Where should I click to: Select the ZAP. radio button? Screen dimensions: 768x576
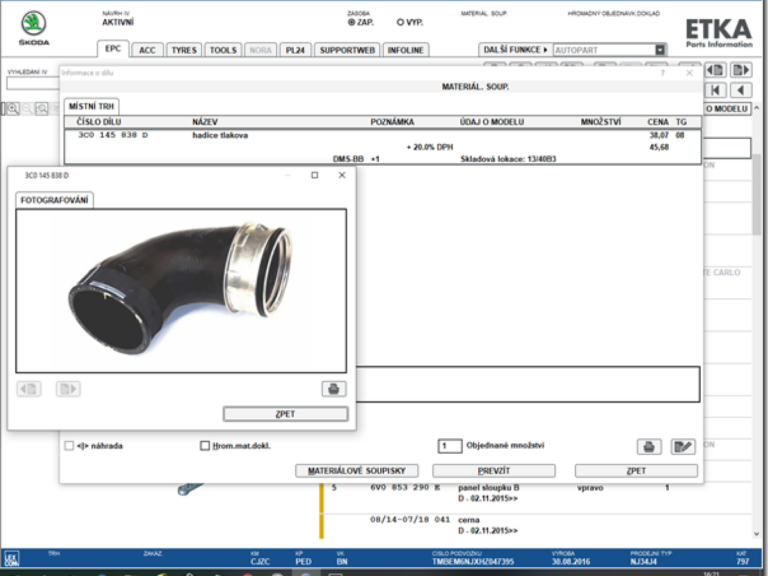[351, 21]
